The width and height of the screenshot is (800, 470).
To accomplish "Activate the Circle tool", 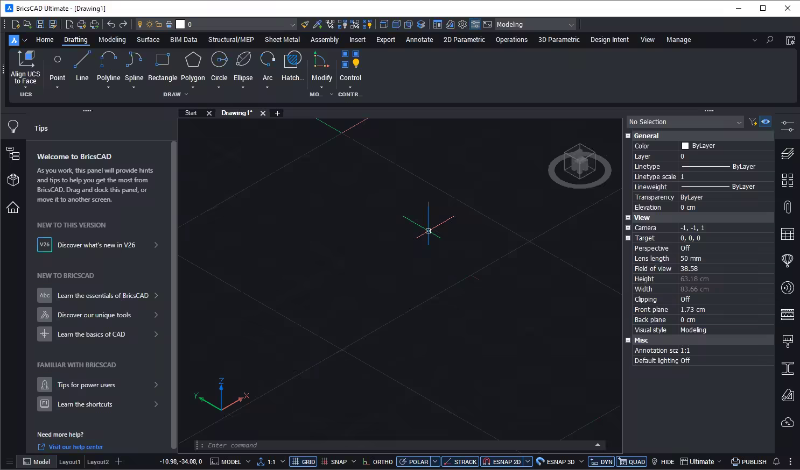I will point(219,61).
